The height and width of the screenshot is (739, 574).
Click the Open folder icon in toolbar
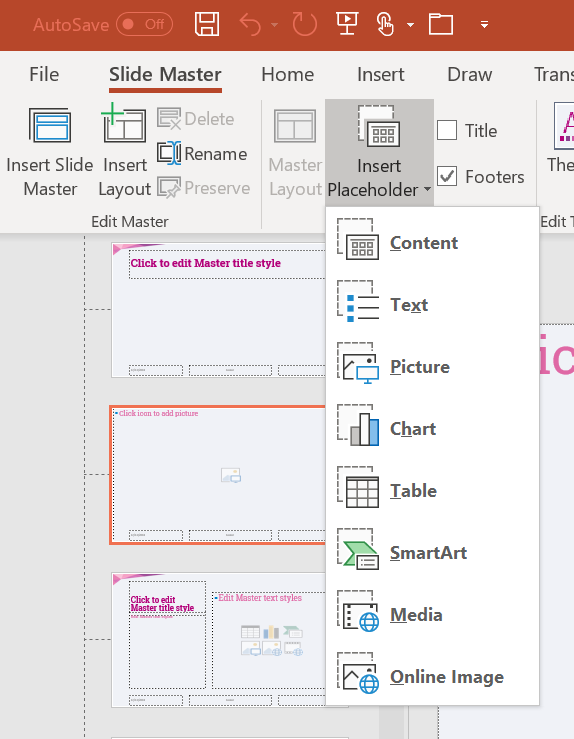pyautogui.click(x=441, y=24)
